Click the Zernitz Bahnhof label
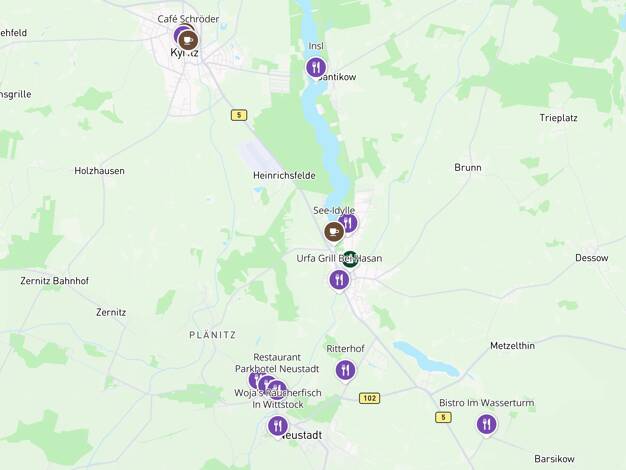626x470 pixels. coord(55,281)
